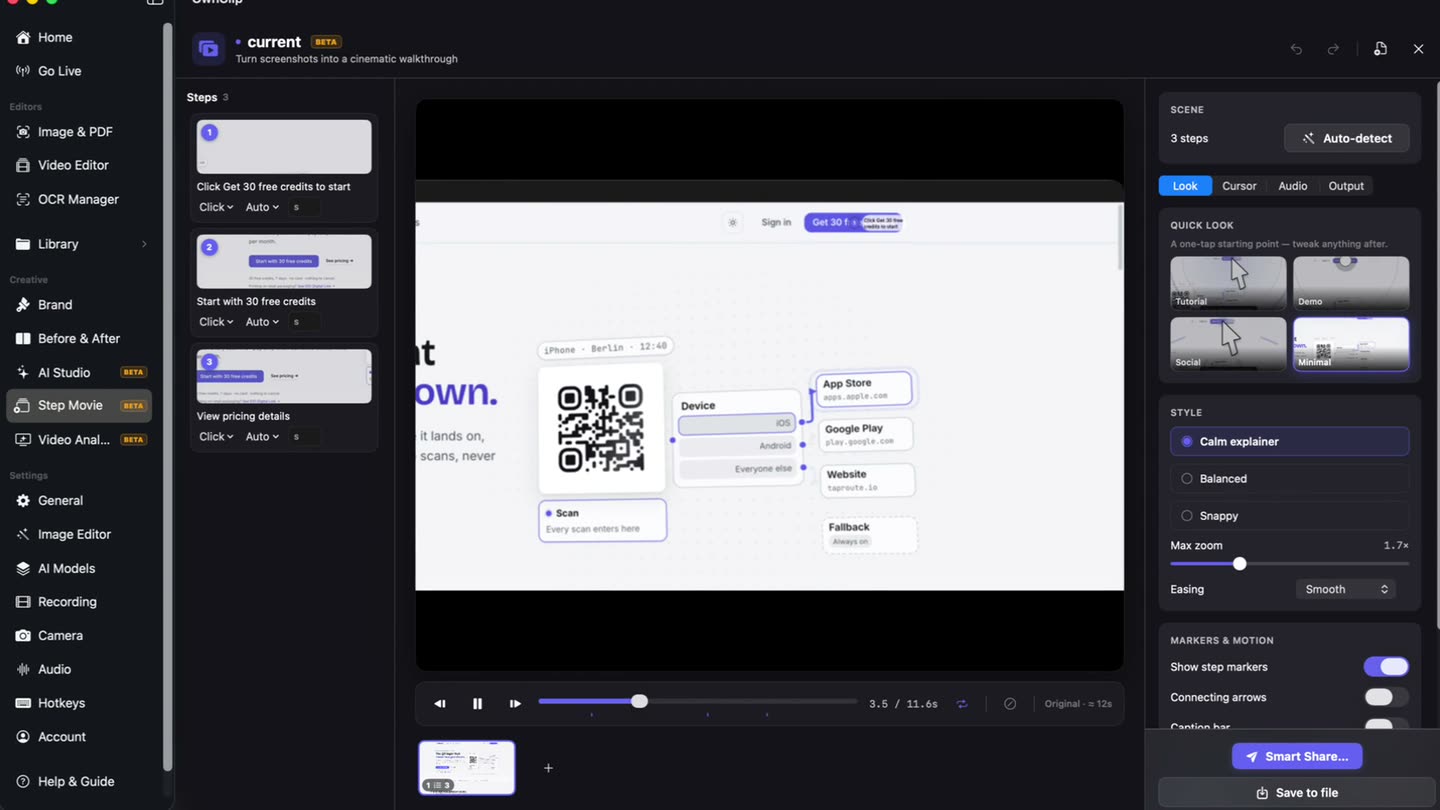This screenshot has height=810, width=1440.
Task: Open step 1 Auto duration dropdown
Action: pyautogui.click(x=262, y=207)
